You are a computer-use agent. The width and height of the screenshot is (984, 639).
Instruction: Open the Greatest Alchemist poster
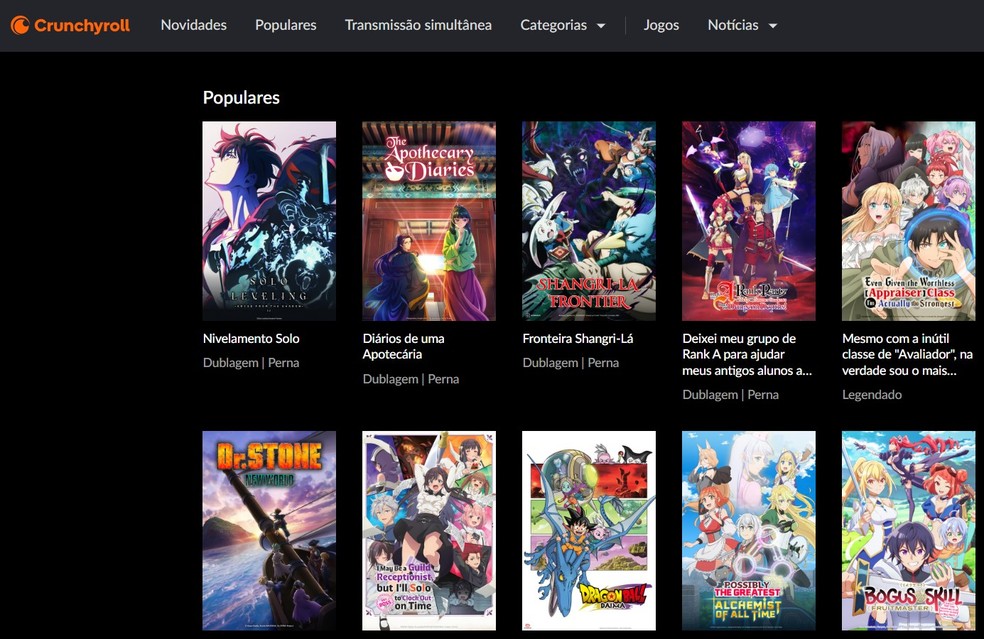[749, 530]
